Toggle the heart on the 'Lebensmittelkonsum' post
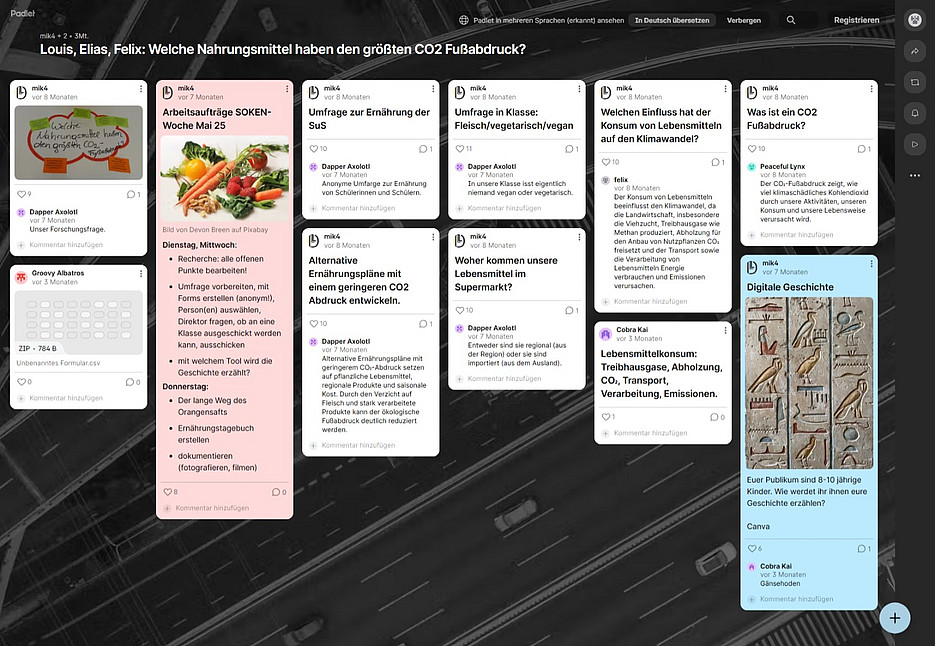The width and height of the screenshot is (935, 646). pyautogui.click(x=606, y=417)
